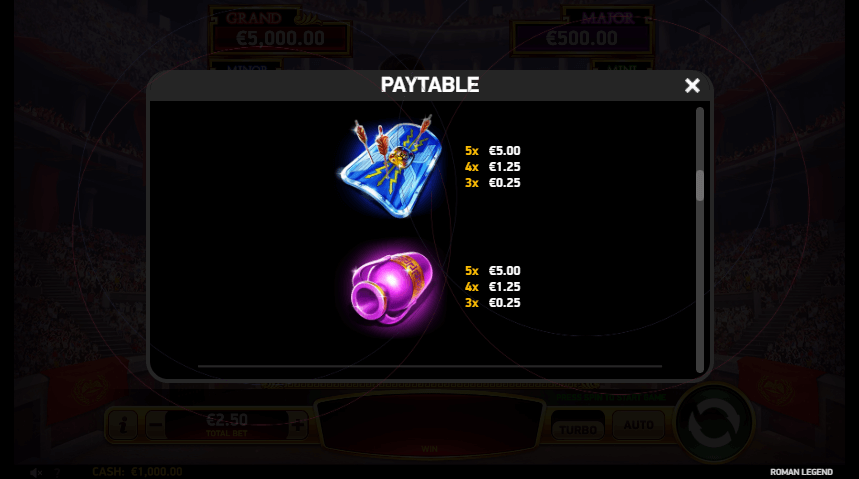Screen dimensions: 859x479
Task: Increase total bet with plus button
Action: coord(298,425)
